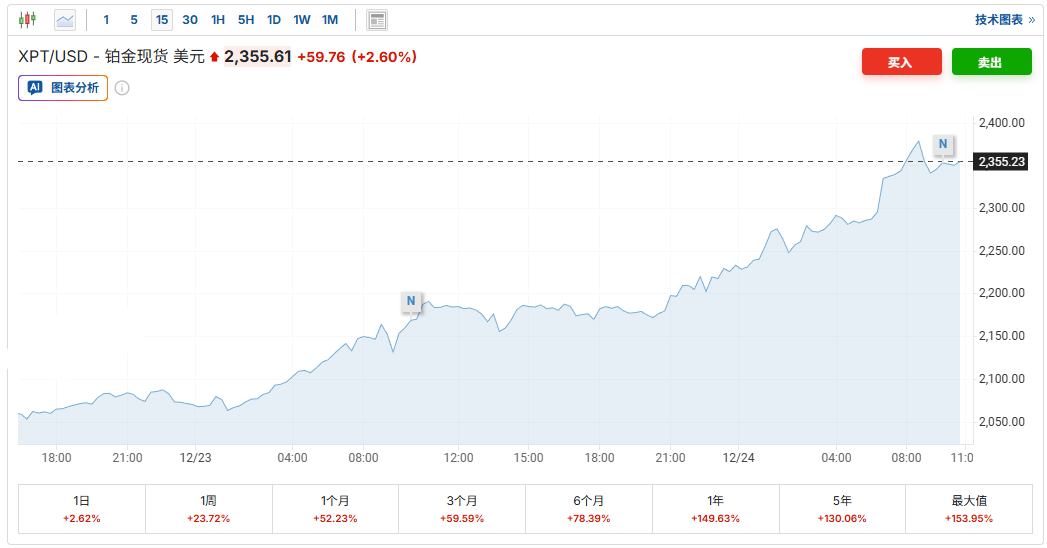Click the info icon beside 图表分析

coord(122,88)
